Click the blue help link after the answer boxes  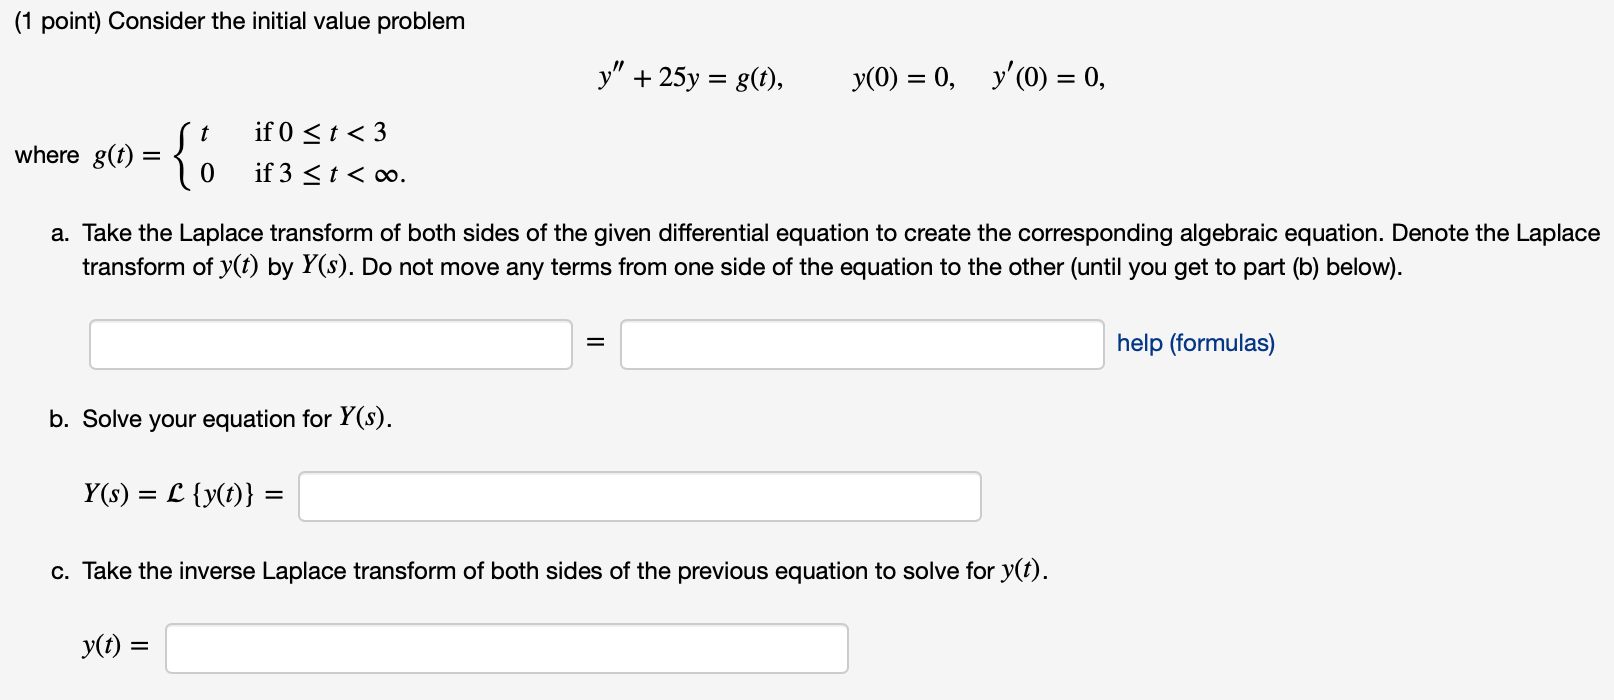pos(1194,343)
